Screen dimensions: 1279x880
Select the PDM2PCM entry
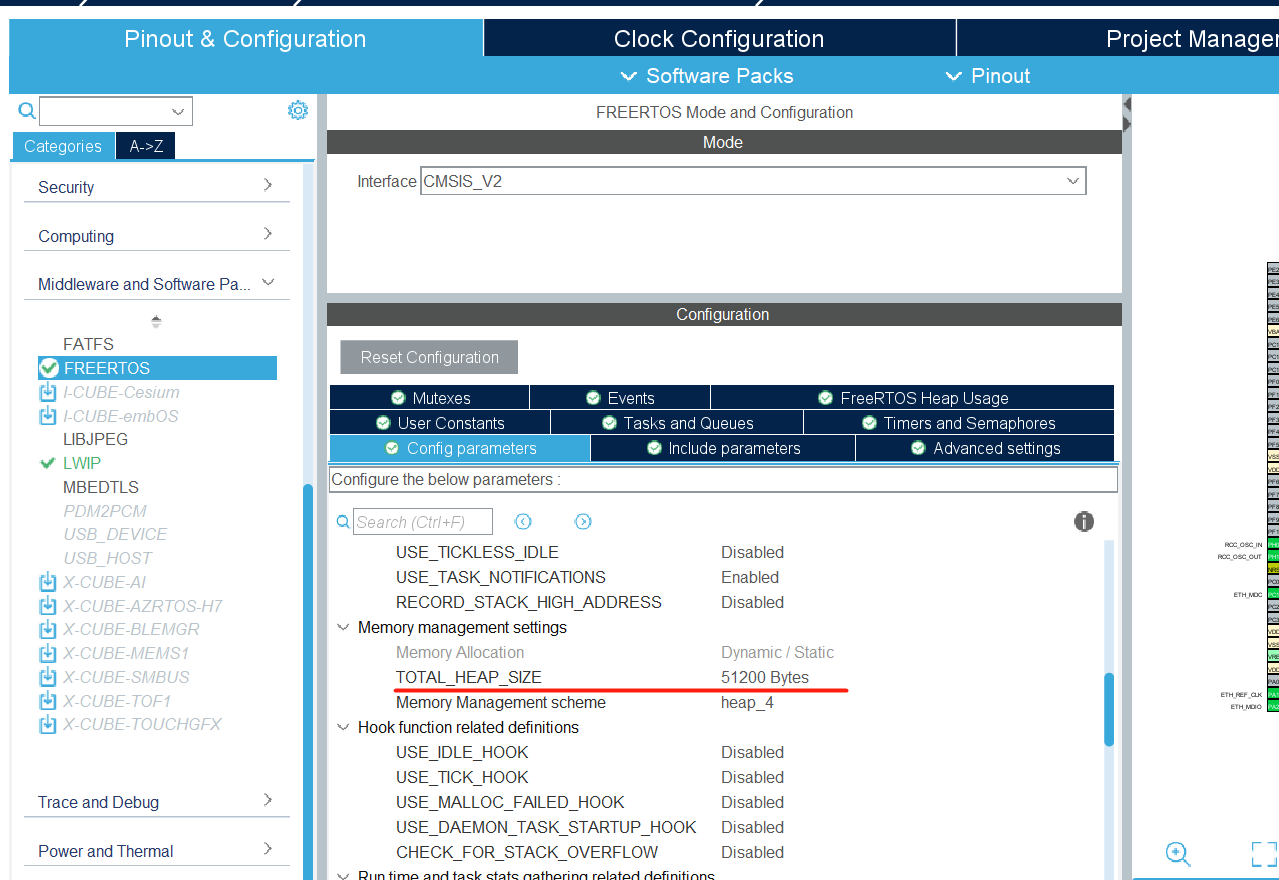click(105, 510)
